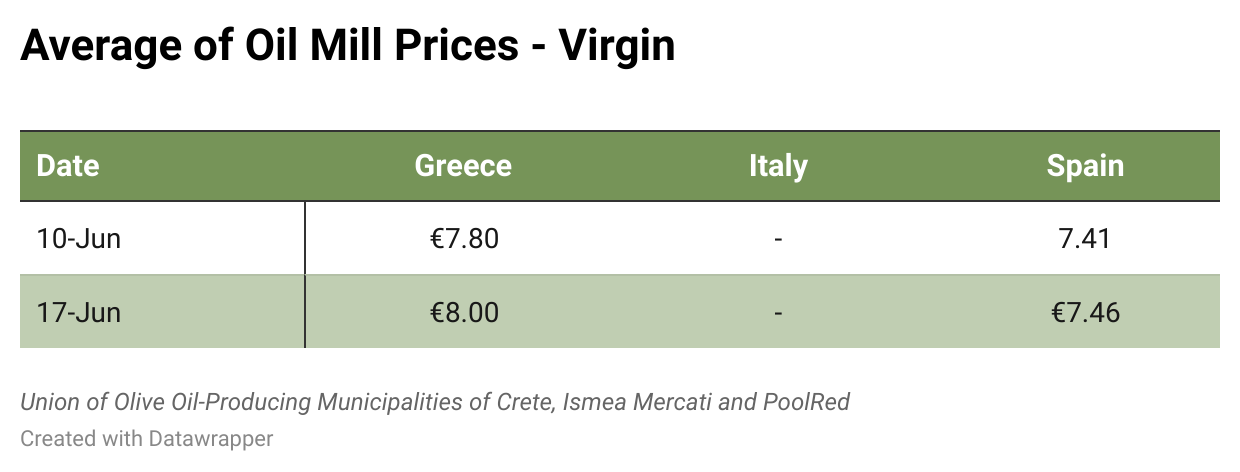Select Italy dash cell for 10-Jun
Screen dimensions: 1240x472
click(778, 239)
